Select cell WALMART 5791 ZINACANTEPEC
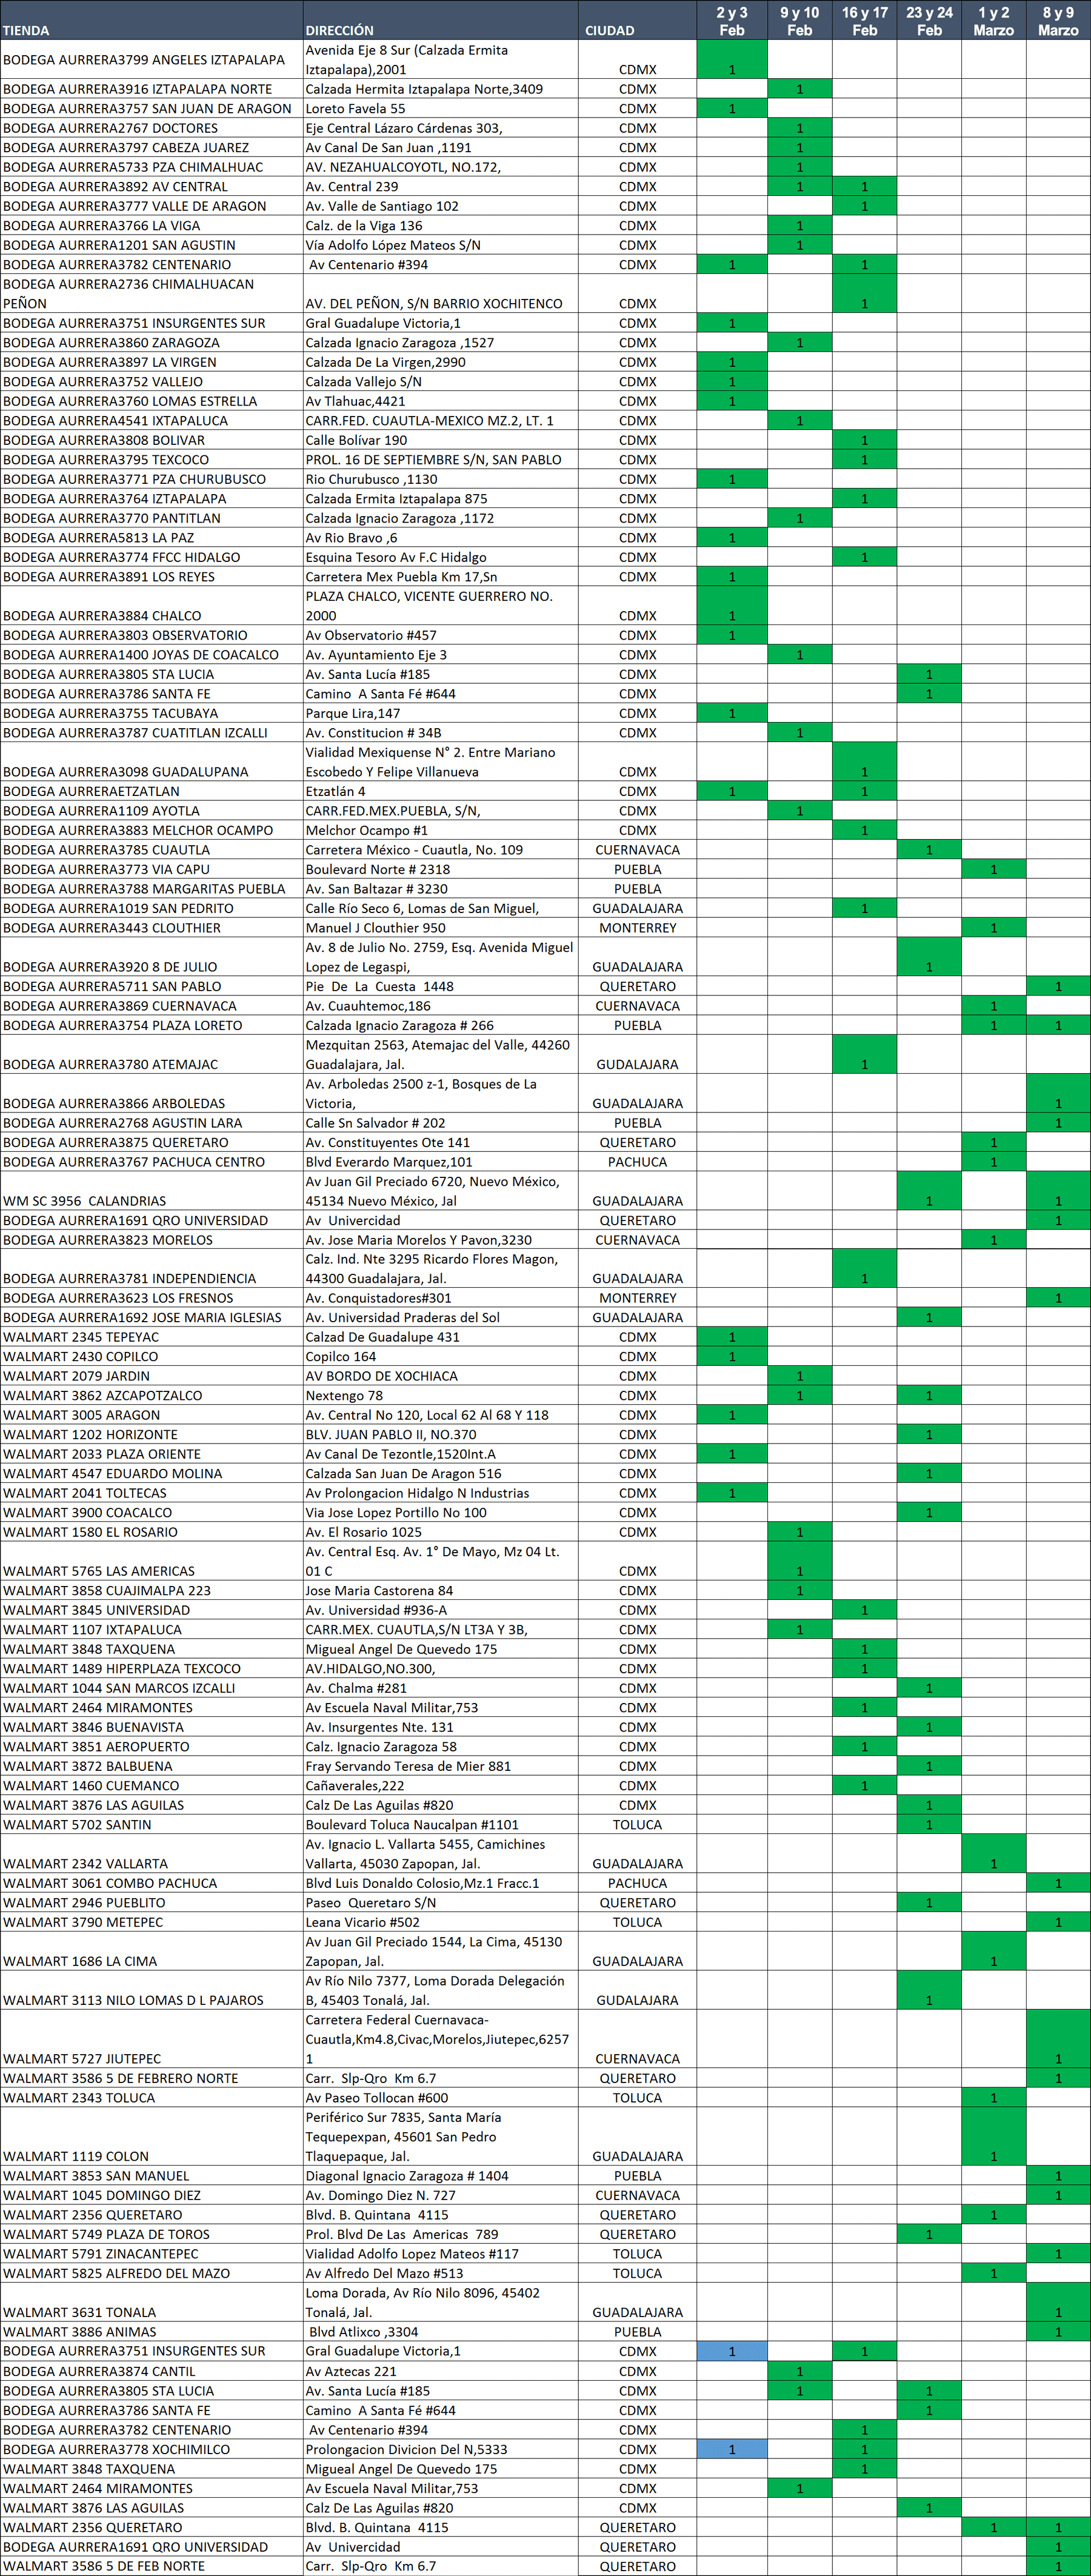 point(151,2253)
